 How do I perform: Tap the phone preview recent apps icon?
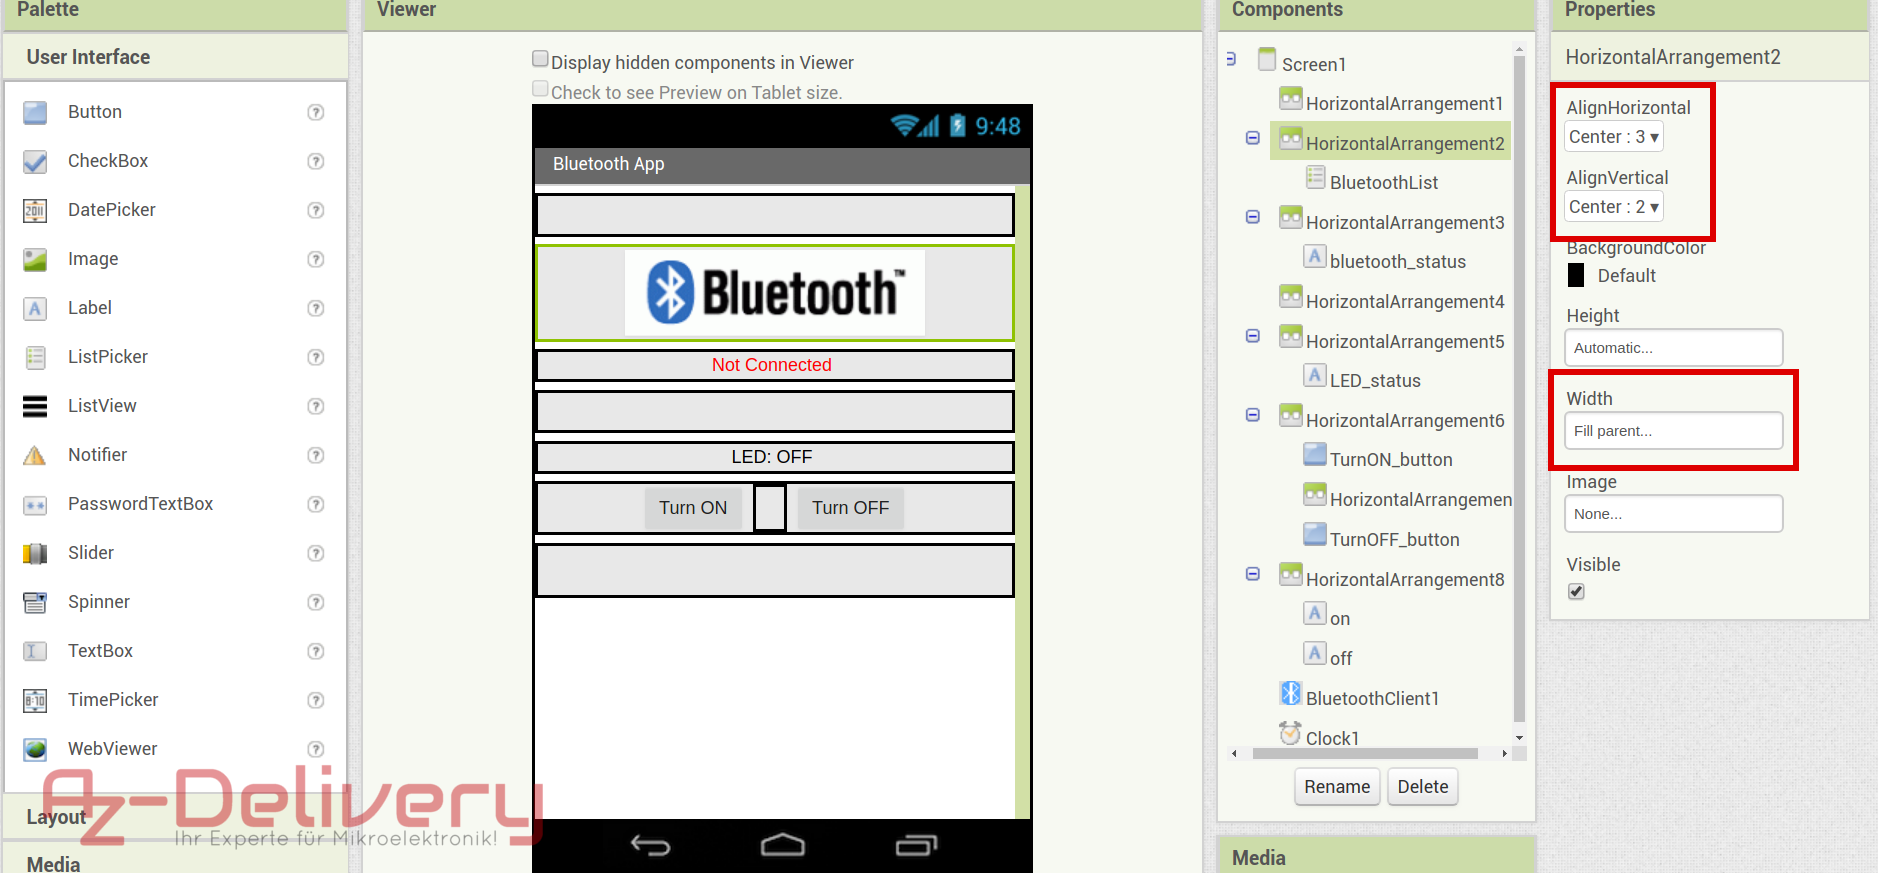click(916, 846)
